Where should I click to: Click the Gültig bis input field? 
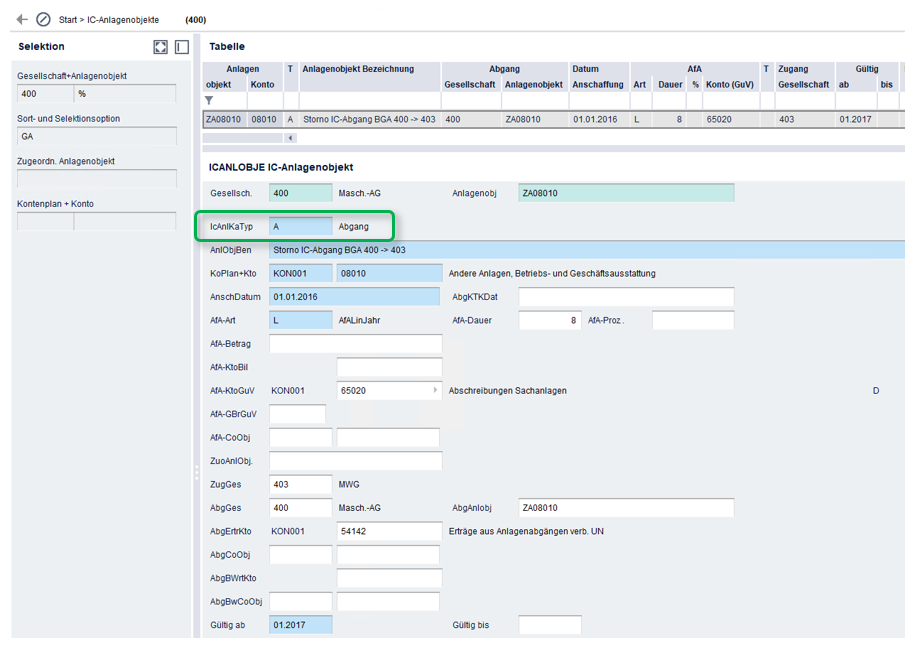550,625
